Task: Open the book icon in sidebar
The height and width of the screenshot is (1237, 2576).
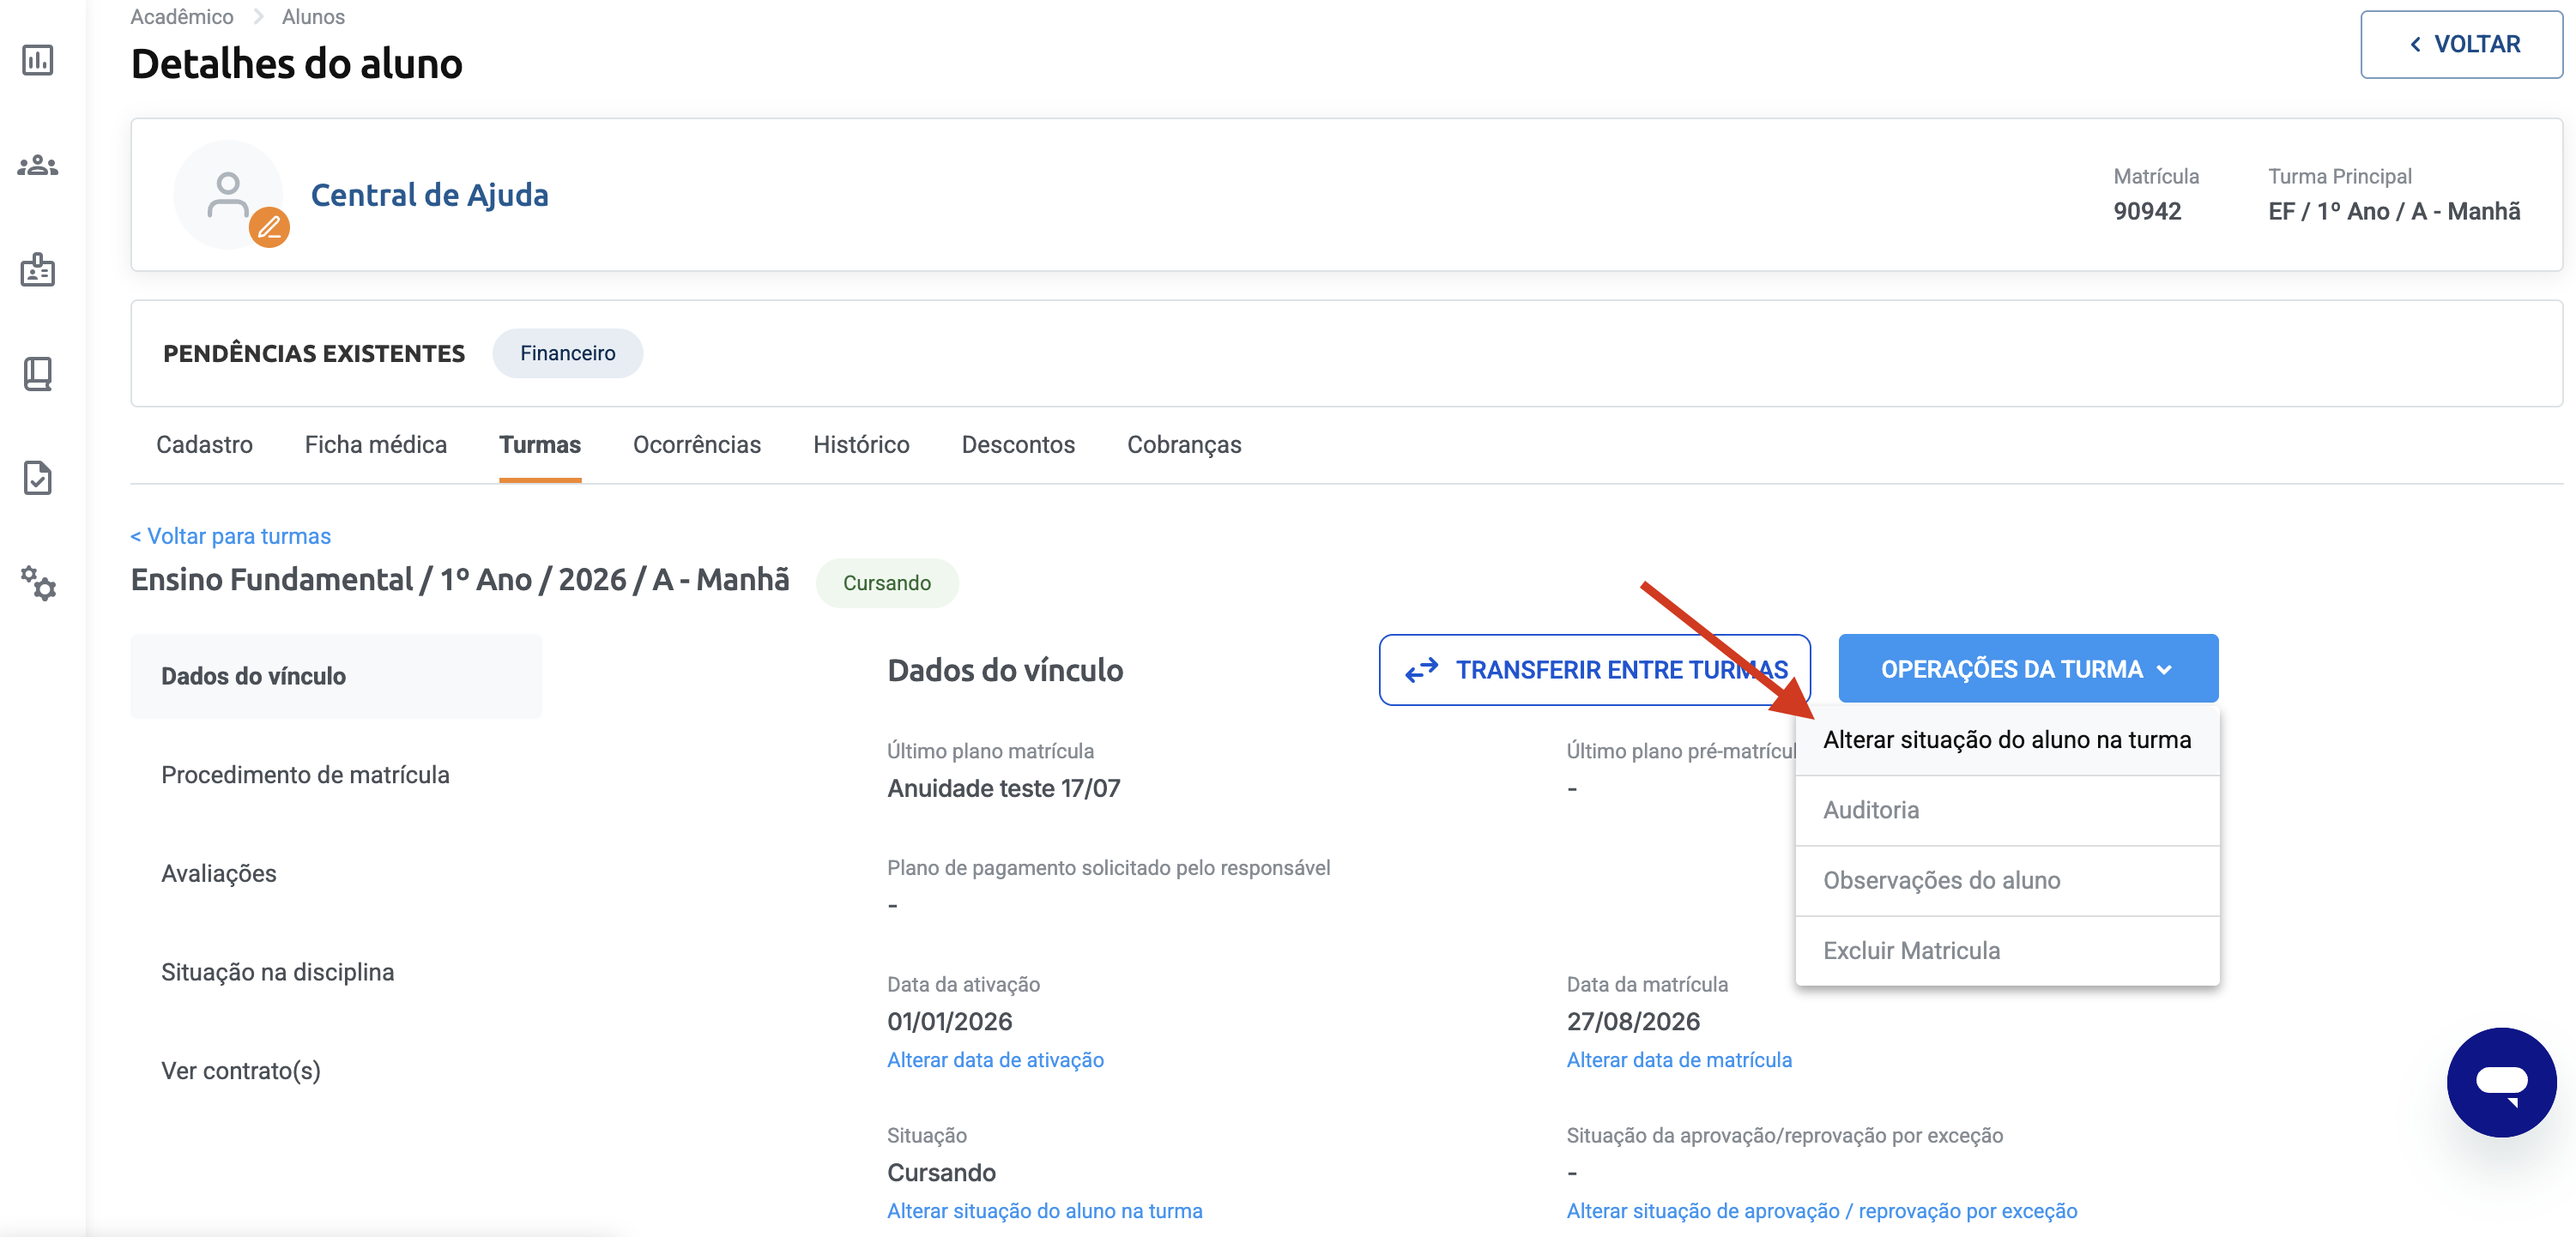Action: (x=38, y=374)
